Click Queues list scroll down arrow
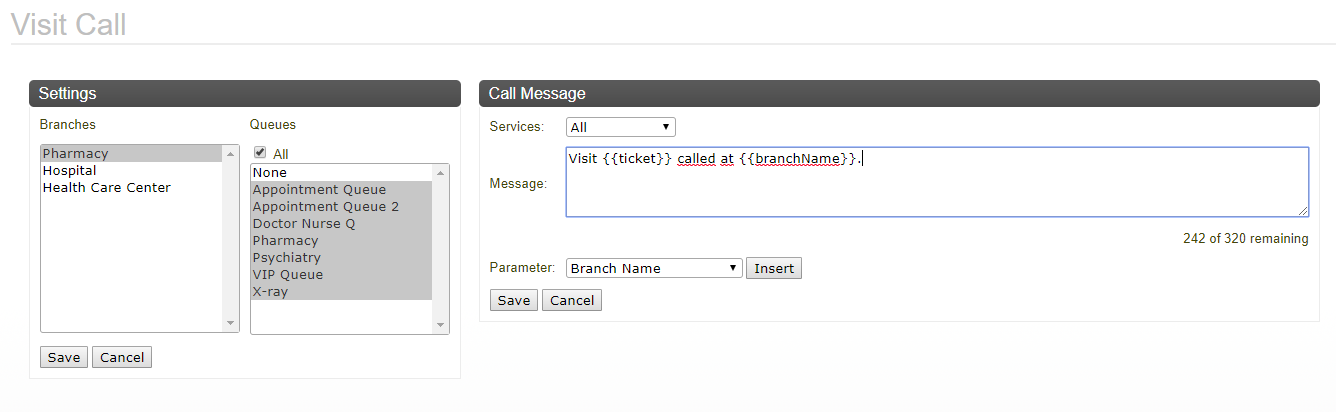 pyautogui.click(x=441, y=324)
